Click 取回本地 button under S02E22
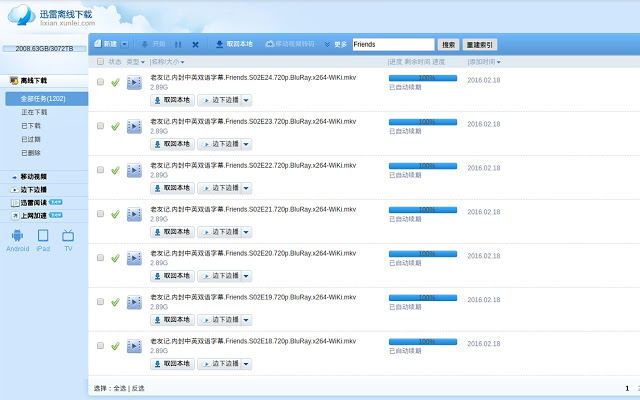Screen dimensions: 640x400 point(172,188)
